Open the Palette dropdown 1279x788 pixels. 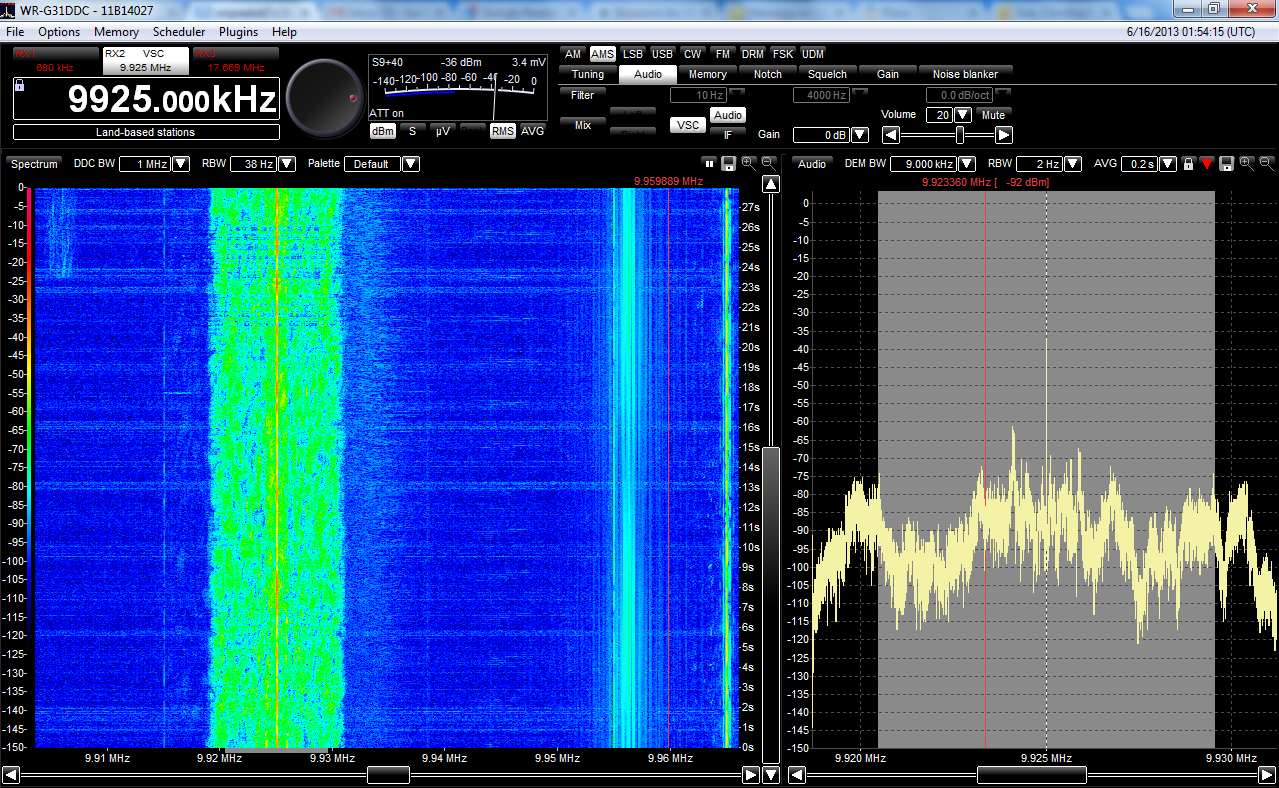[411, 164]
